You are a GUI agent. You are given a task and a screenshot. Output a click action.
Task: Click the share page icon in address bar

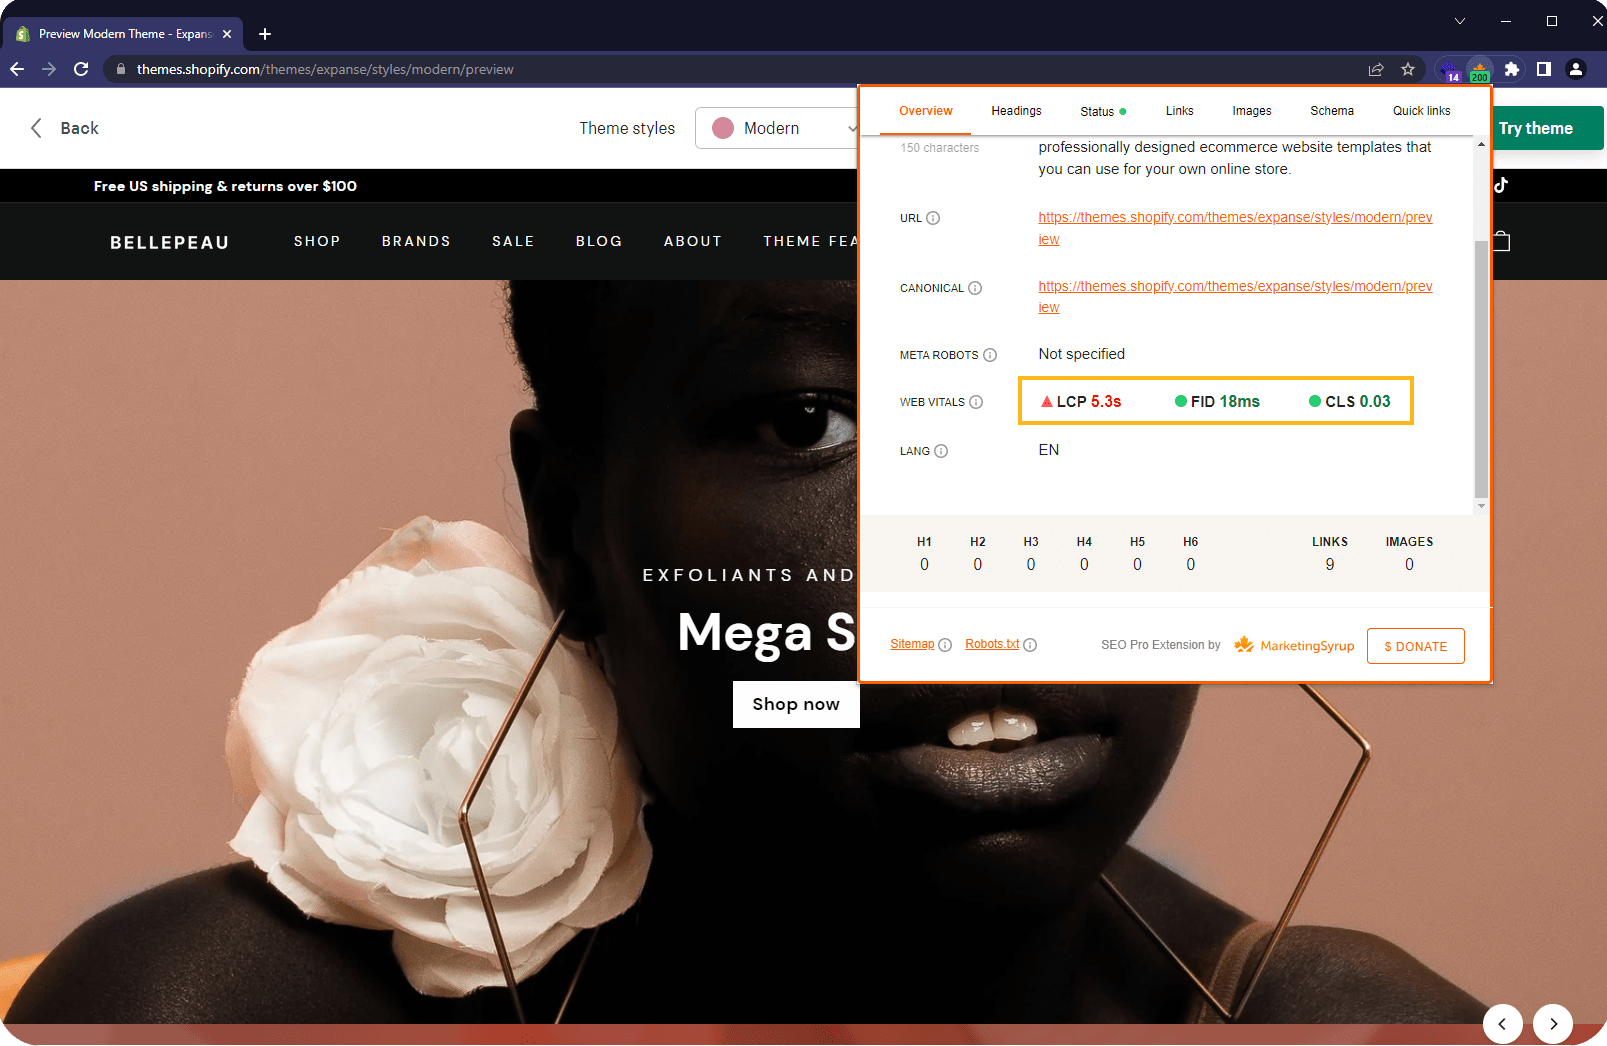point(1376,69)
